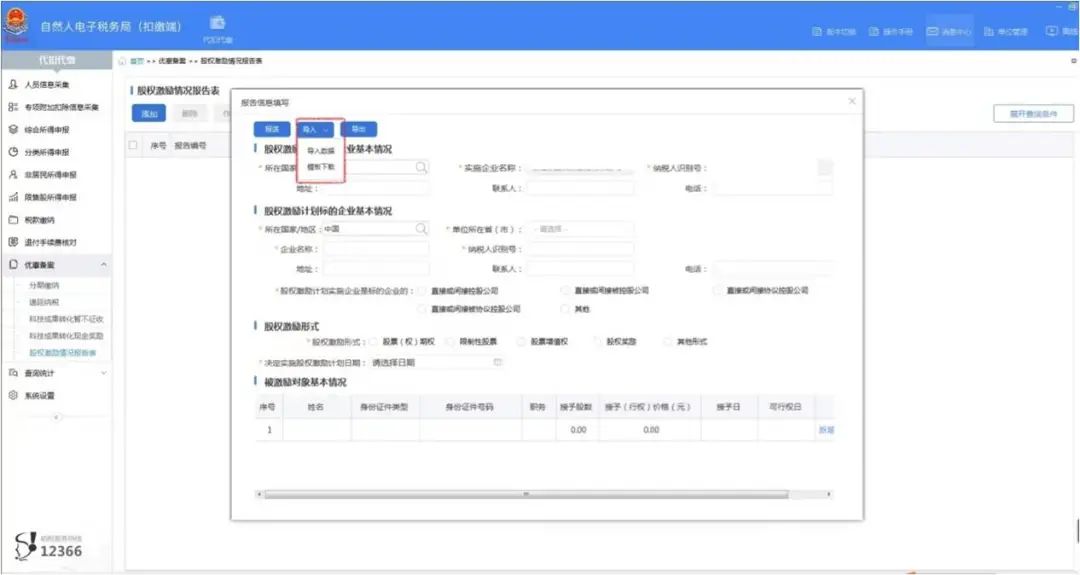Click the search magnifier in the 中国 country field
The width and height of the screenshot is (1080, 575).
coord(421,229)
